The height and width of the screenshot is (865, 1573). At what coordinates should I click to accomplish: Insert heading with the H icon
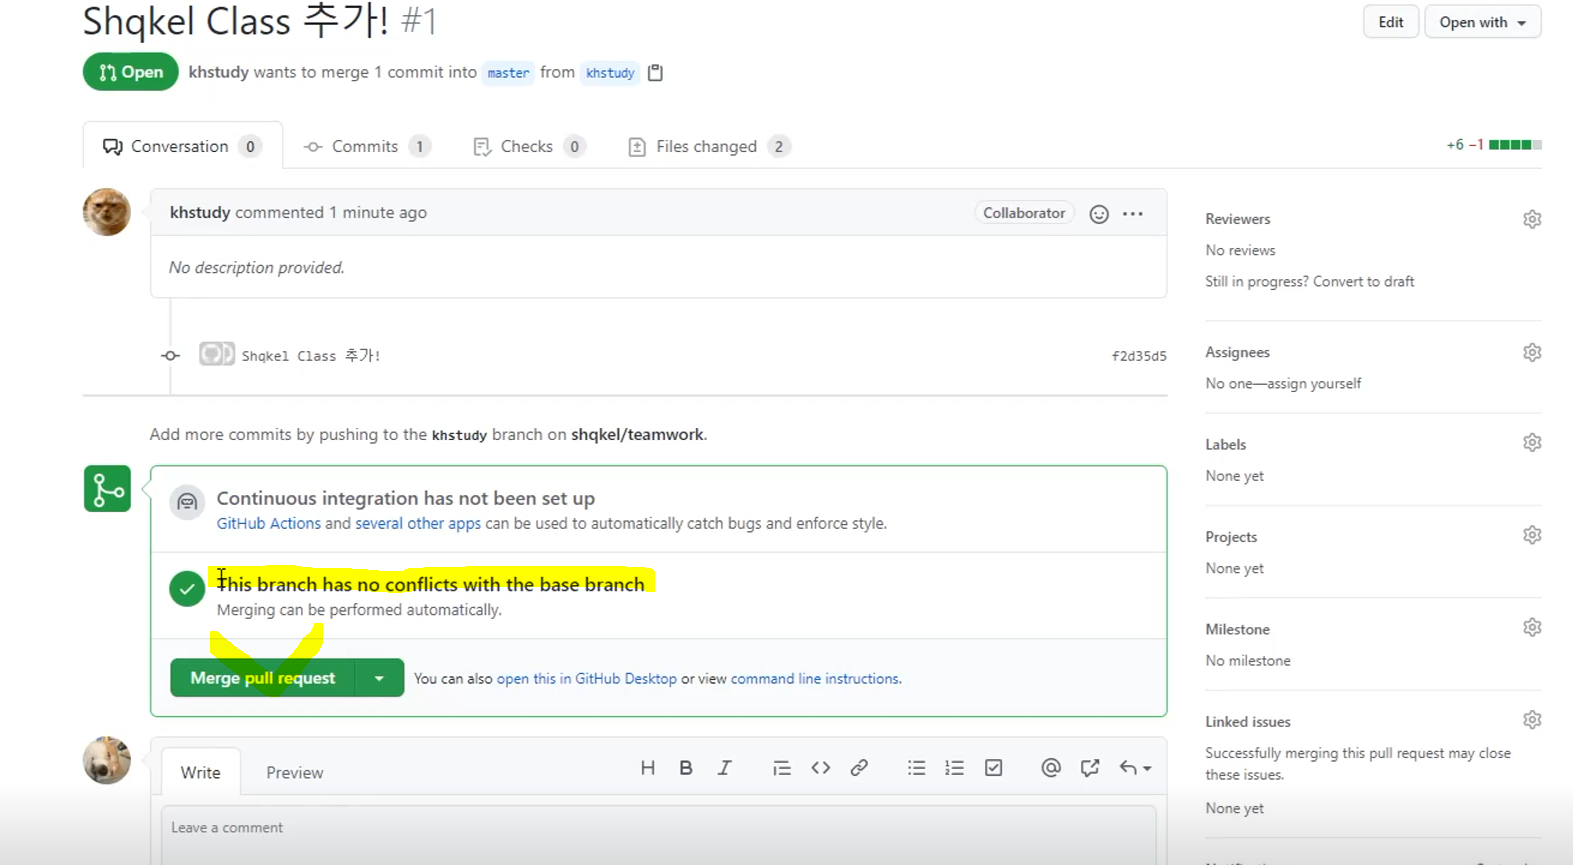[648, 768]
